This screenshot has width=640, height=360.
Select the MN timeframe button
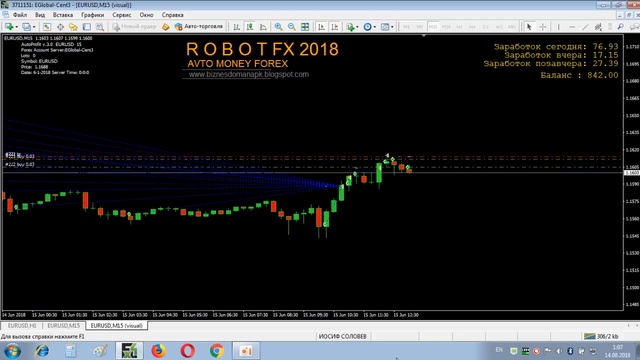pyautogui.click(x=512, y=27)
